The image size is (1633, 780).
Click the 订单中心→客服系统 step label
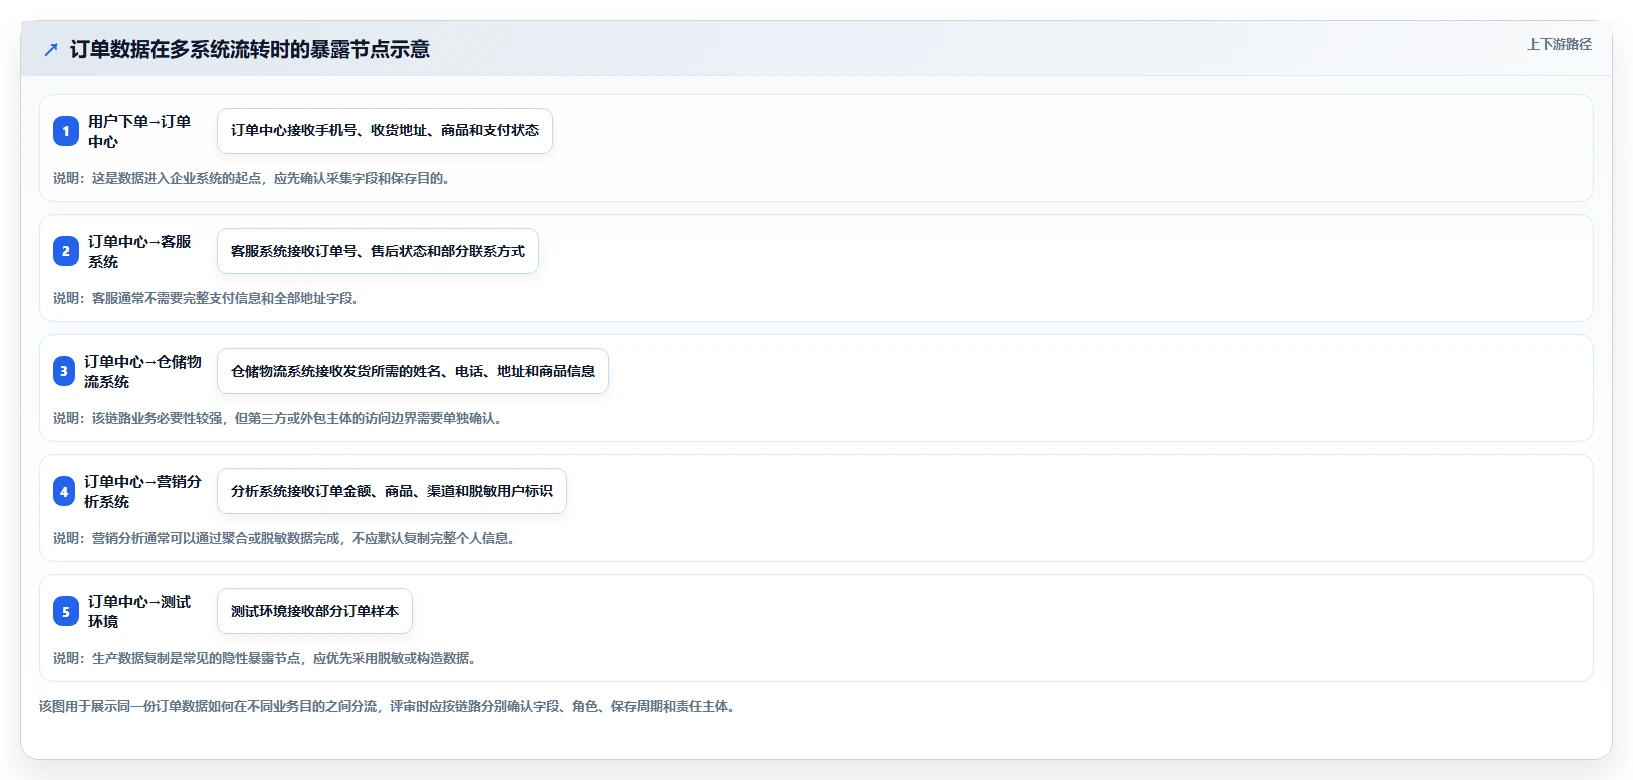click(139, 251)
